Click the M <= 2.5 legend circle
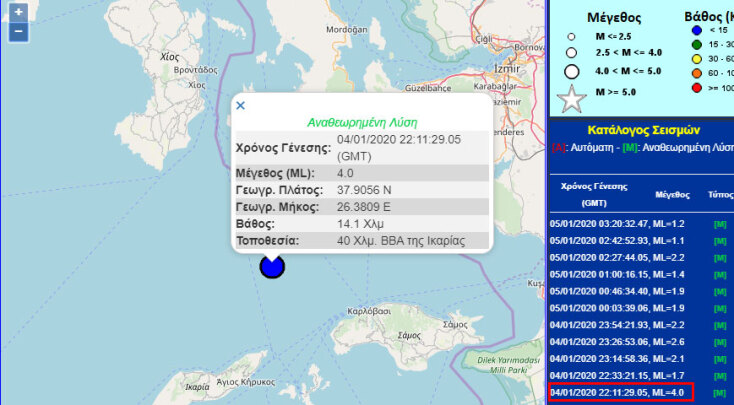Image resolution: width=734 pixels, height=405 pixels. pos(571,36)
